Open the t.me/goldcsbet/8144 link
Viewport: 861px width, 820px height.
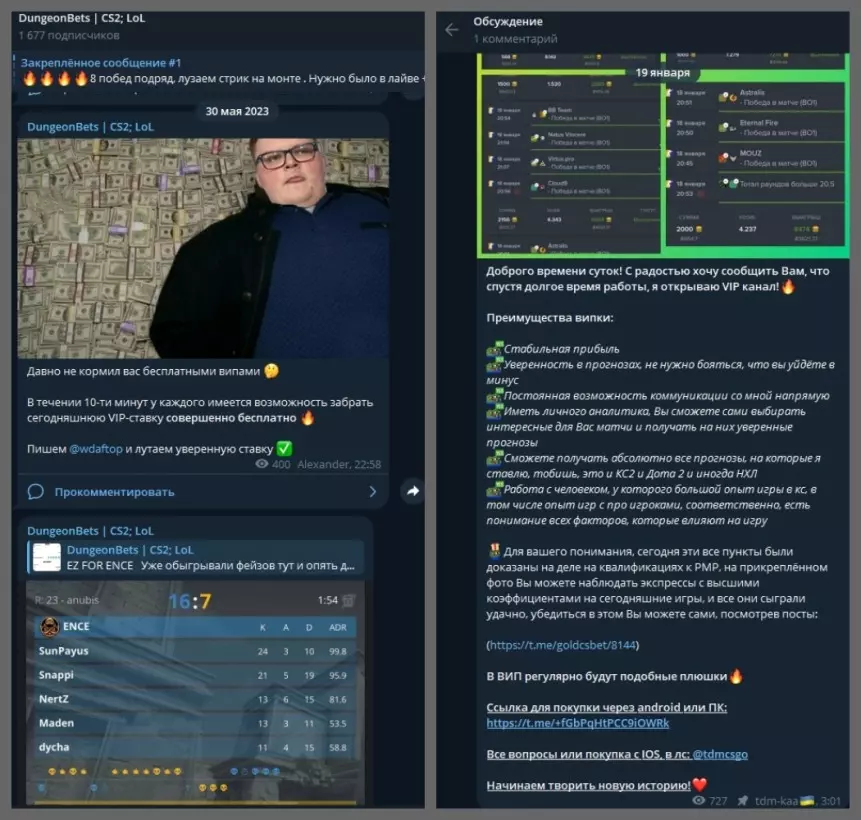tap(563, 645)
